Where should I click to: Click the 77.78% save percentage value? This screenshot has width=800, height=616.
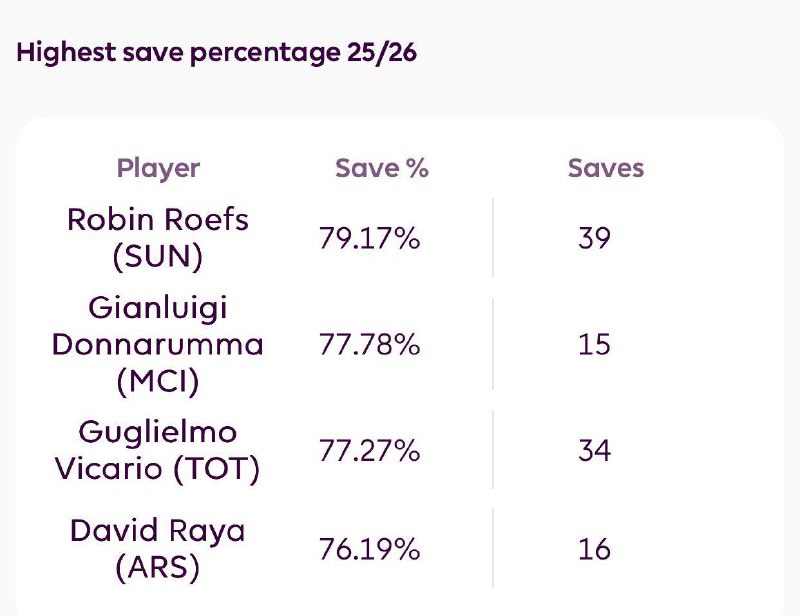369,345
